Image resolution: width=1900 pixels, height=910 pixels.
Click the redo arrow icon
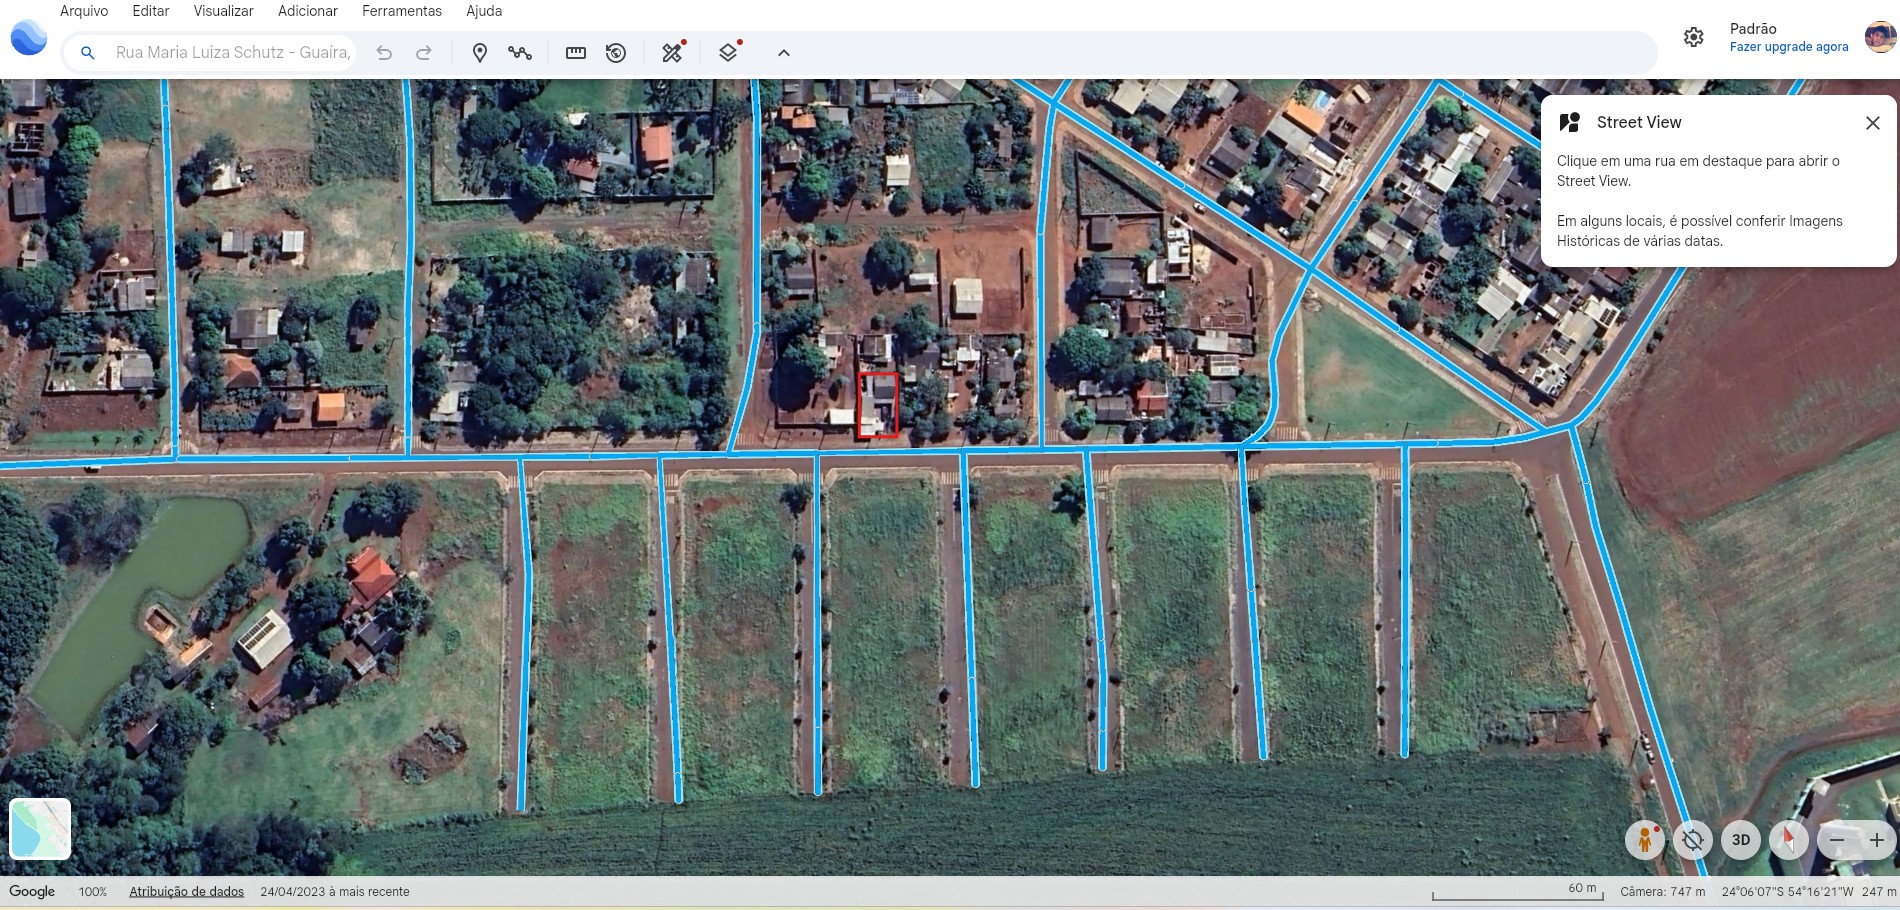424,53
